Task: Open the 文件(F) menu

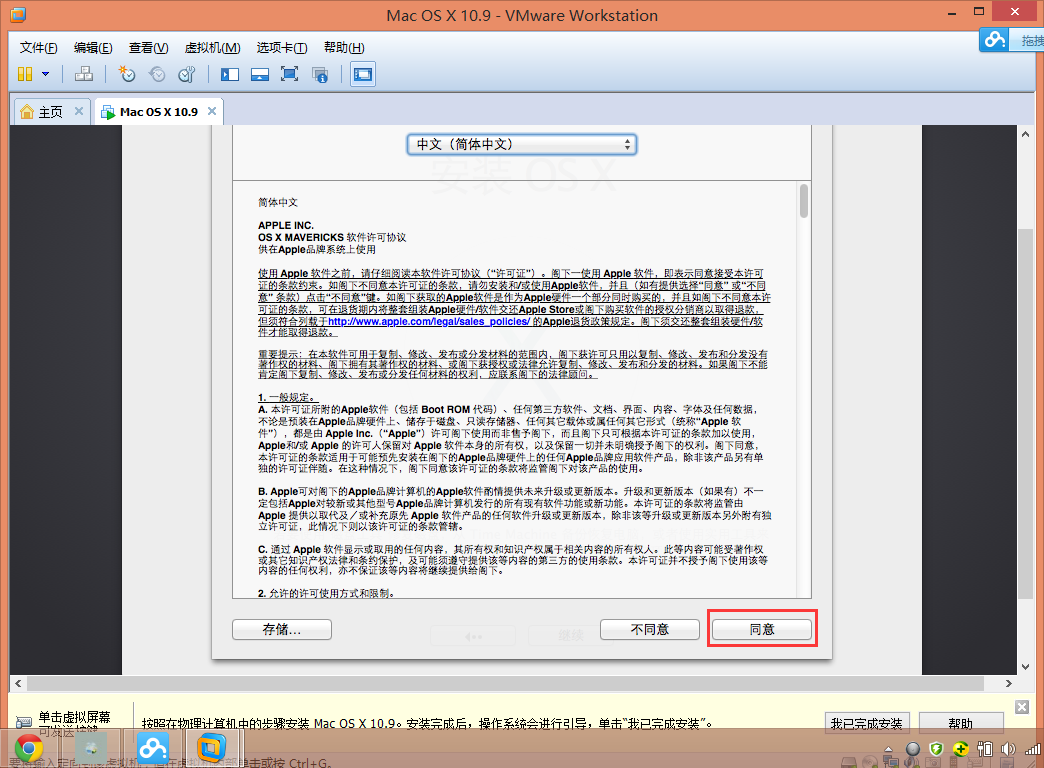Action: click(x=39, y=47)
